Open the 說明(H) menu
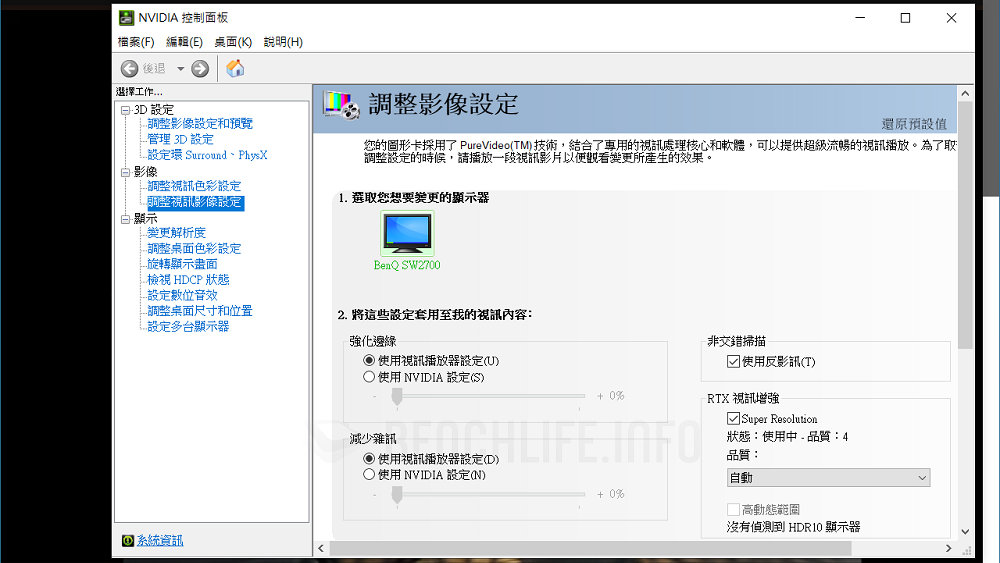The width and height of the screenshot is (1000, 563). pyautogui.click(x=283, y=42)
